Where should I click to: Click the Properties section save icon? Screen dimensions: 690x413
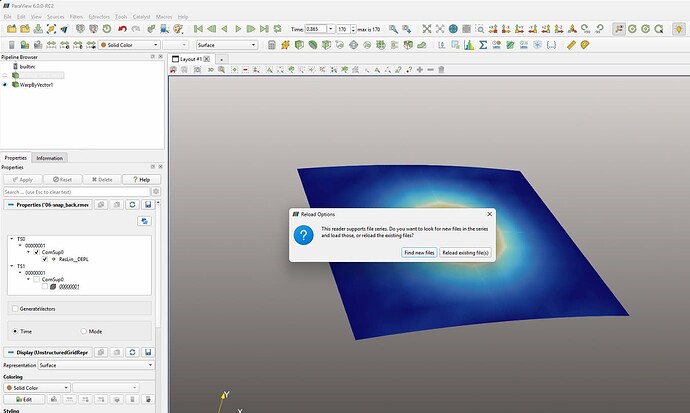[x=148, y=205]
